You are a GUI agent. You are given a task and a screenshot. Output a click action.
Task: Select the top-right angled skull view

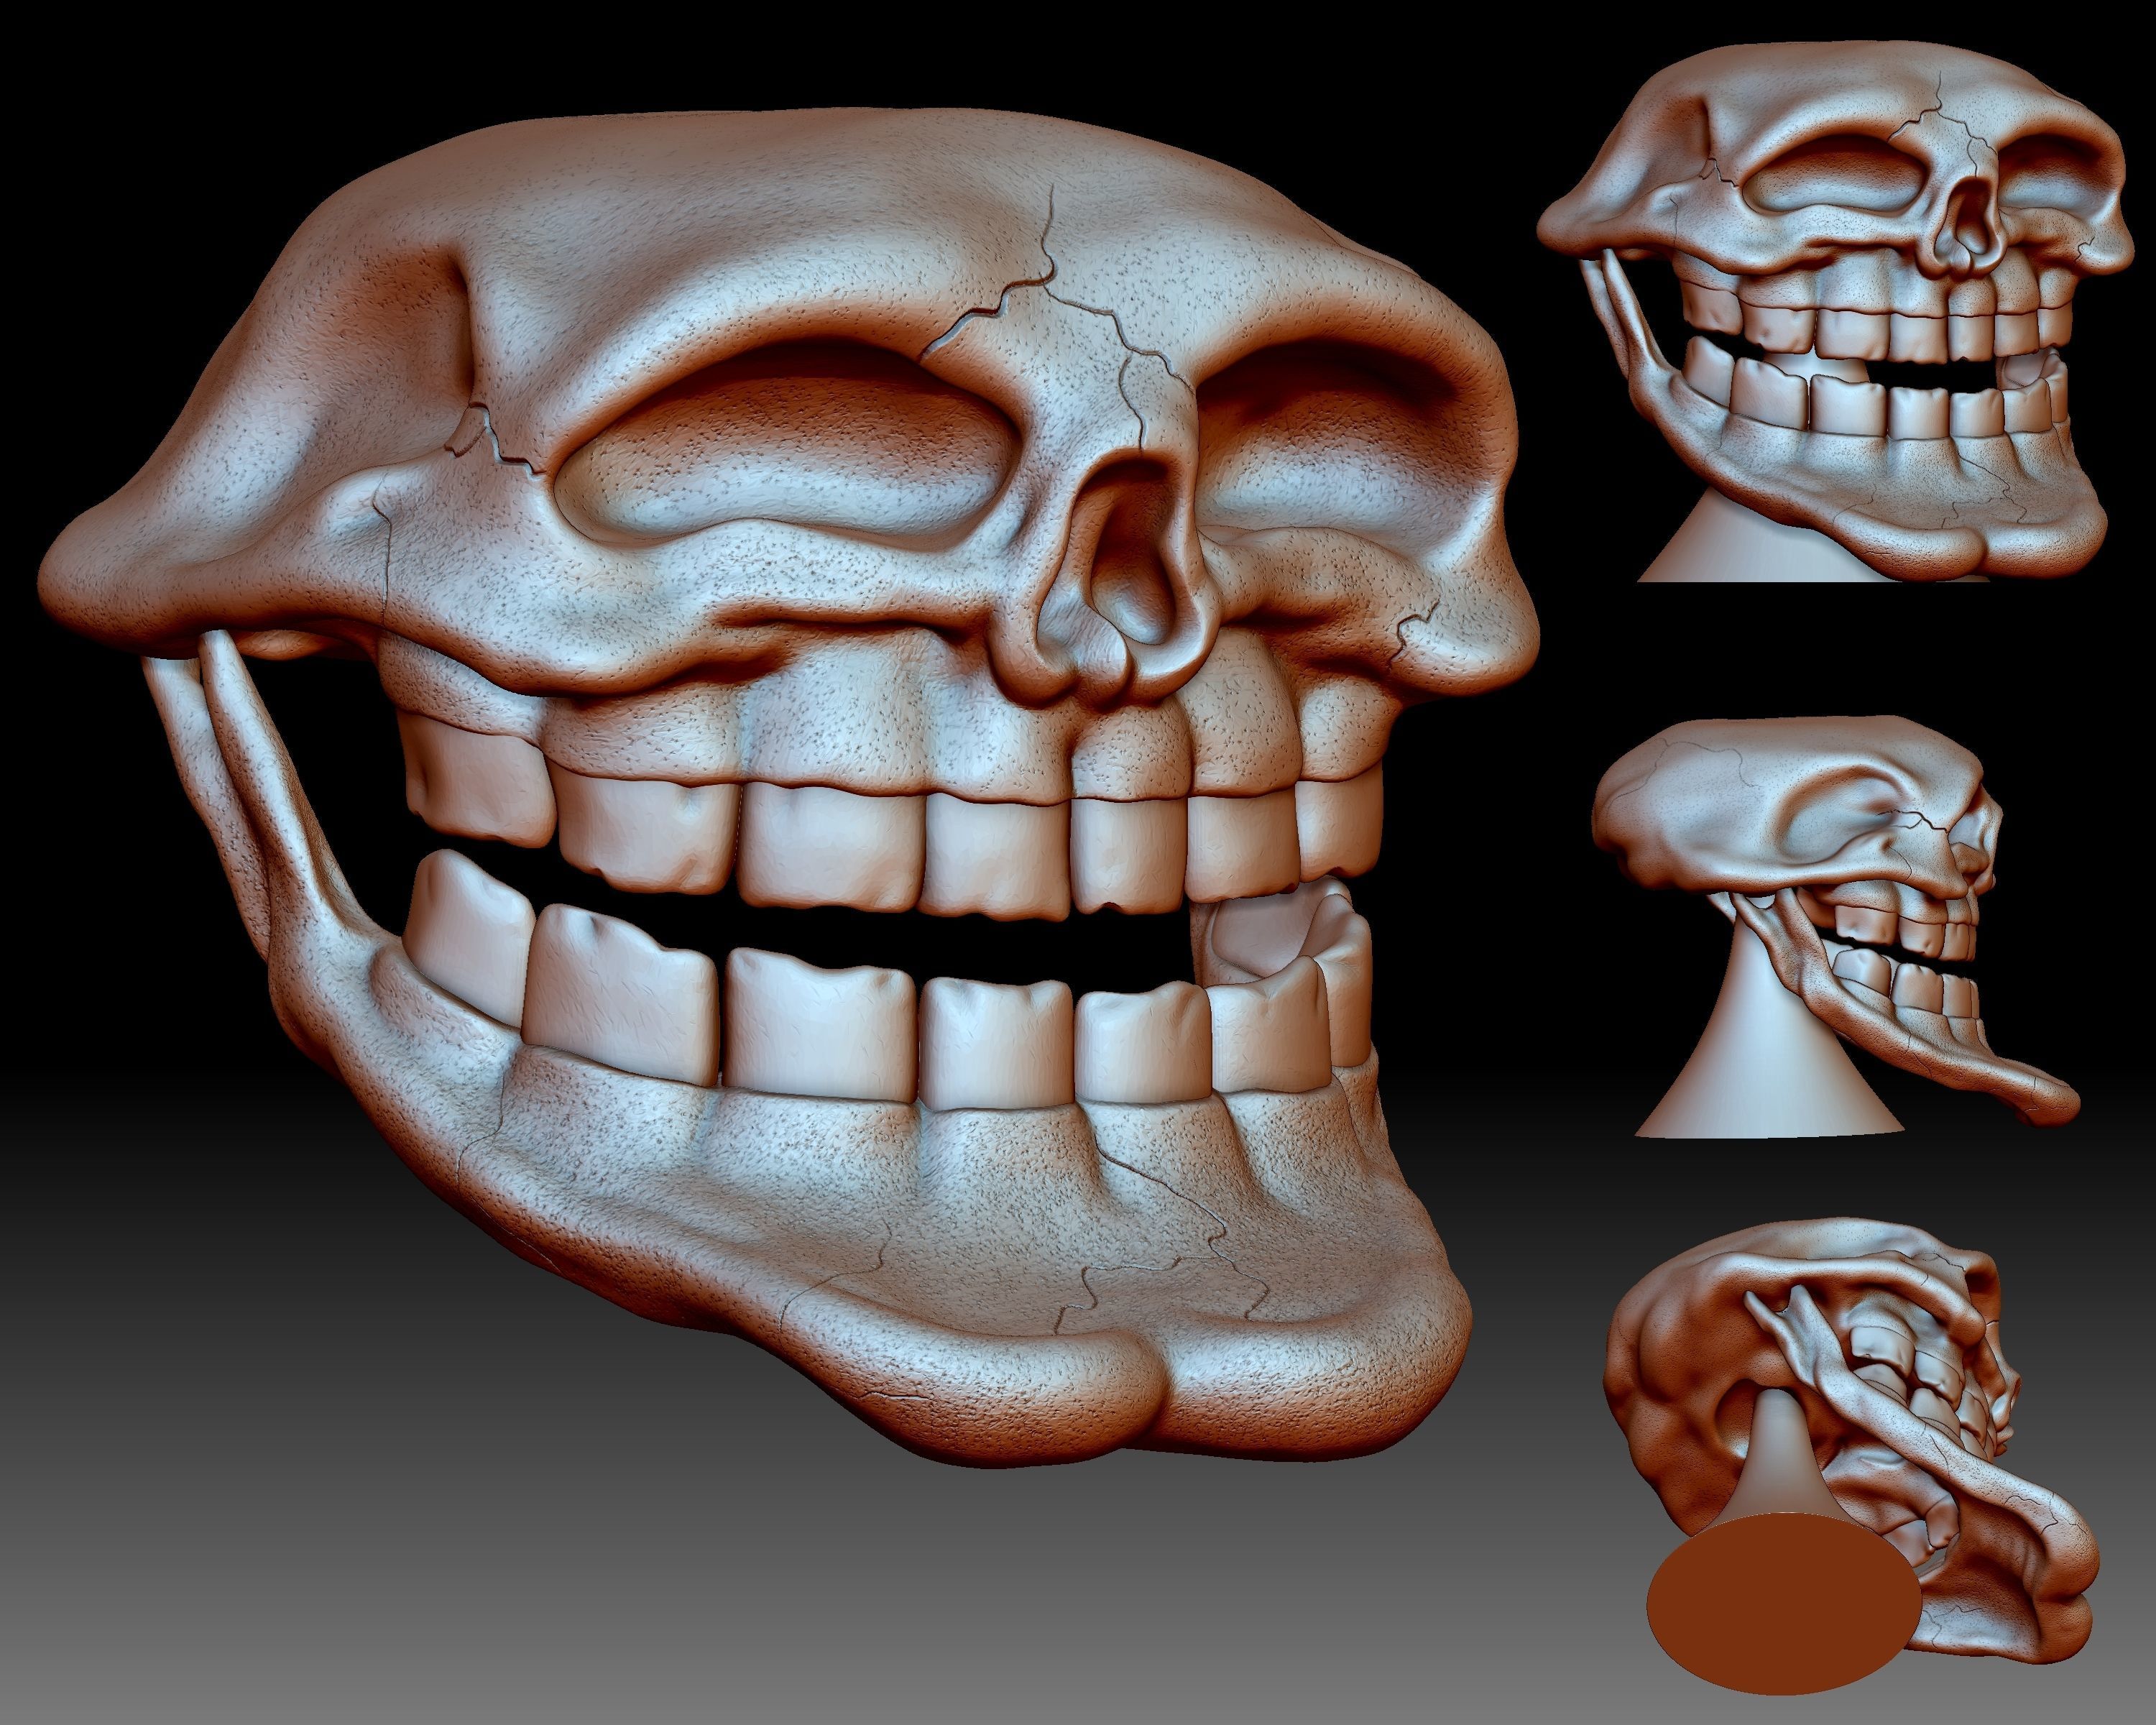click(x=1835, y=312)
